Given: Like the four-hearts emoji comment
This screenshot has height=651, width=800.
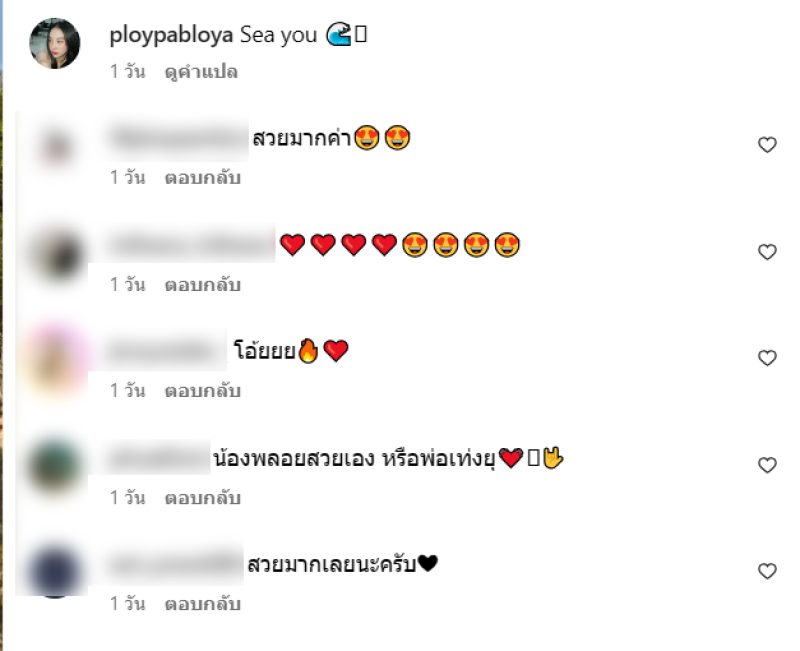Looking at the screenshot, I should click(x=767, y=252).
